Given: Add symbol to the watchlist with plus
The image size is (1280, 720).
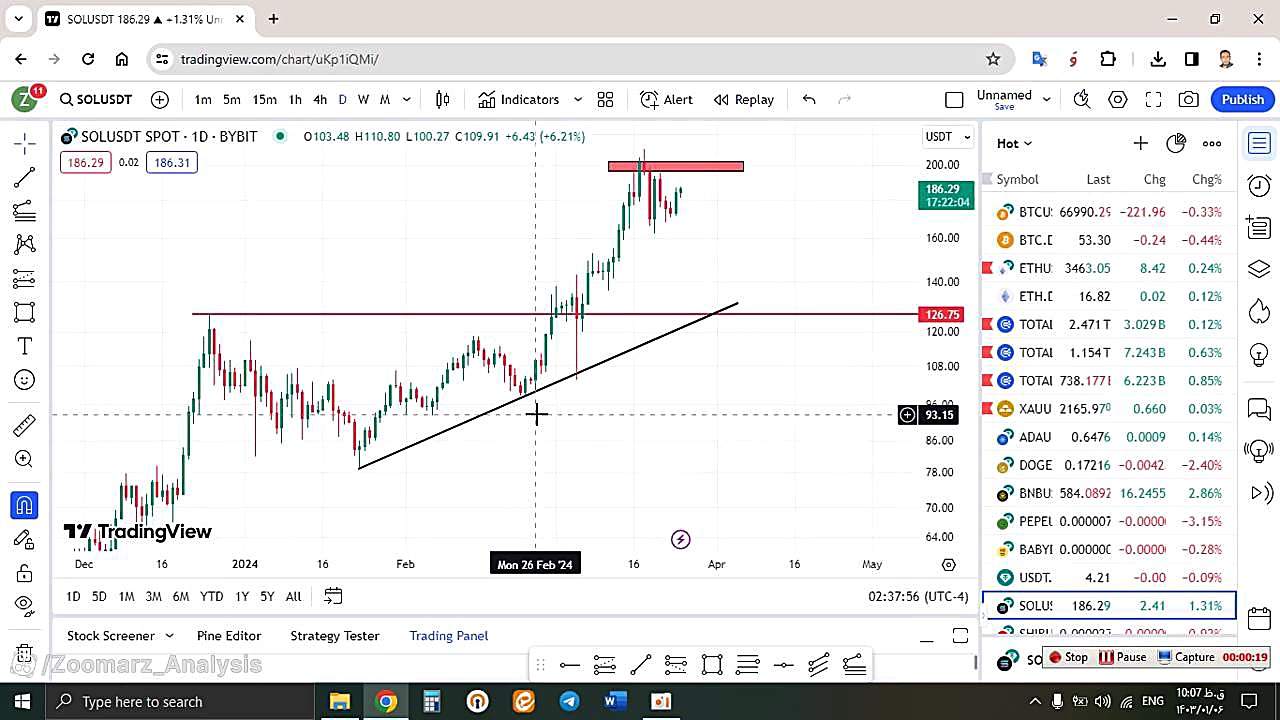Looking at the screenshot, I should 1140,143.
